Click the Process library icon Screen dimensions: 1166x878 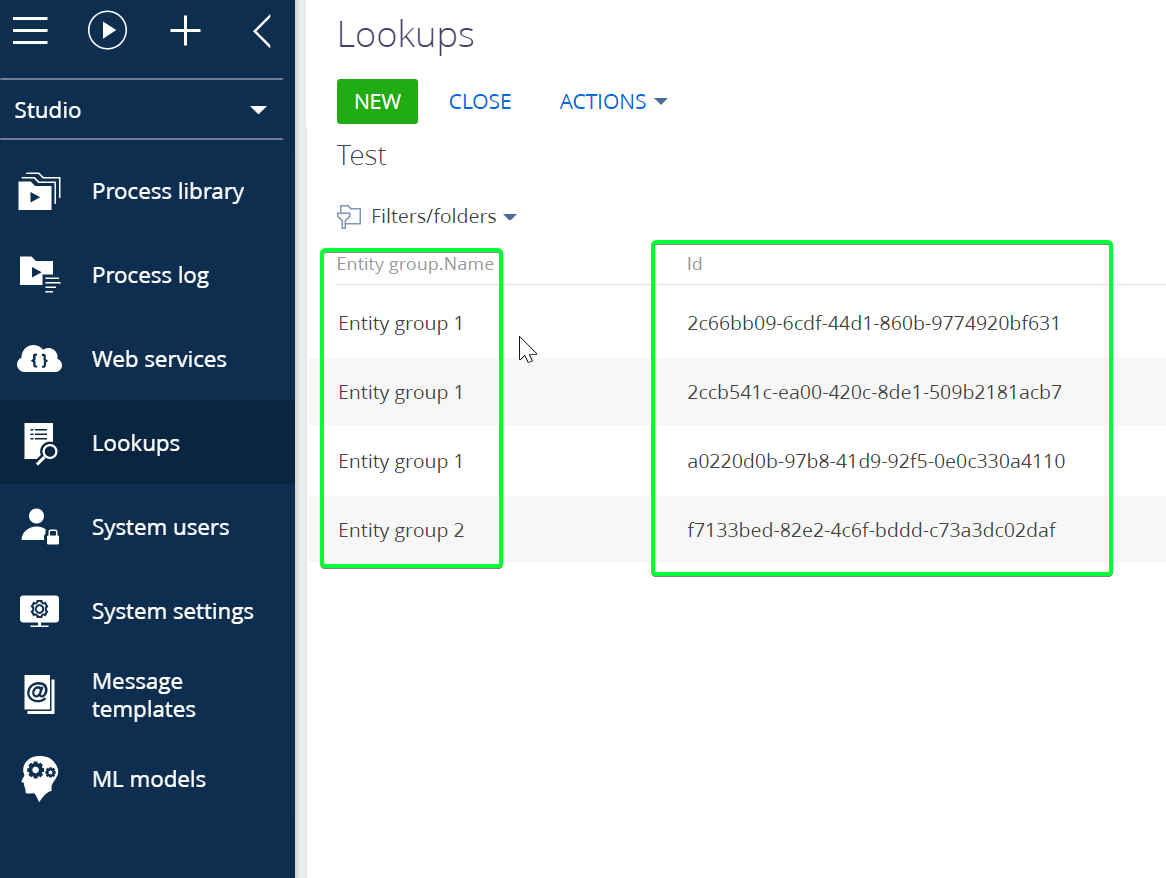[x=39, y=191]
